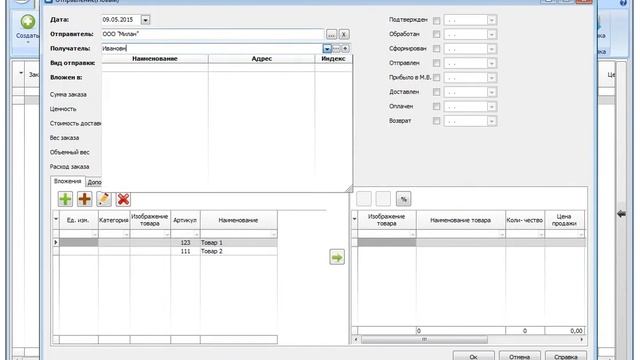Click the Отмена button
Screen dimensions: 640x360
tap(520, 356)
